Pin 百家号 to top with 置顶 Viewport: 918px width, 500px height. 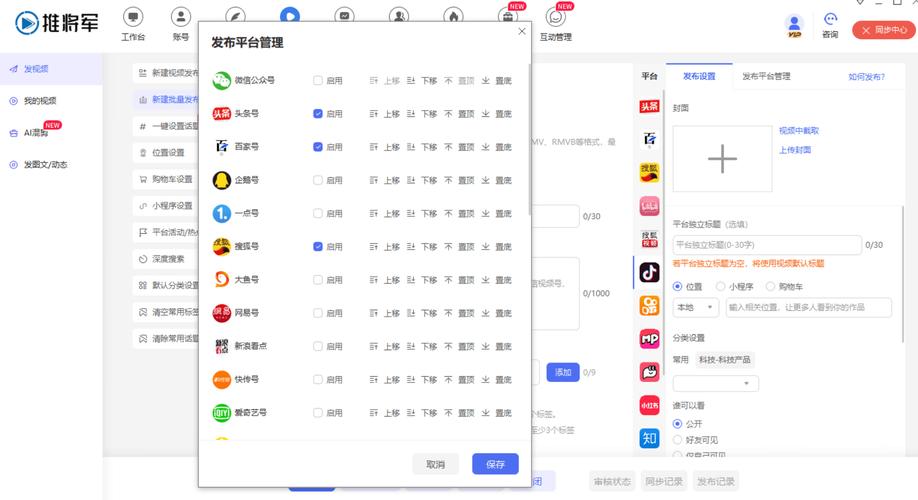460,147
